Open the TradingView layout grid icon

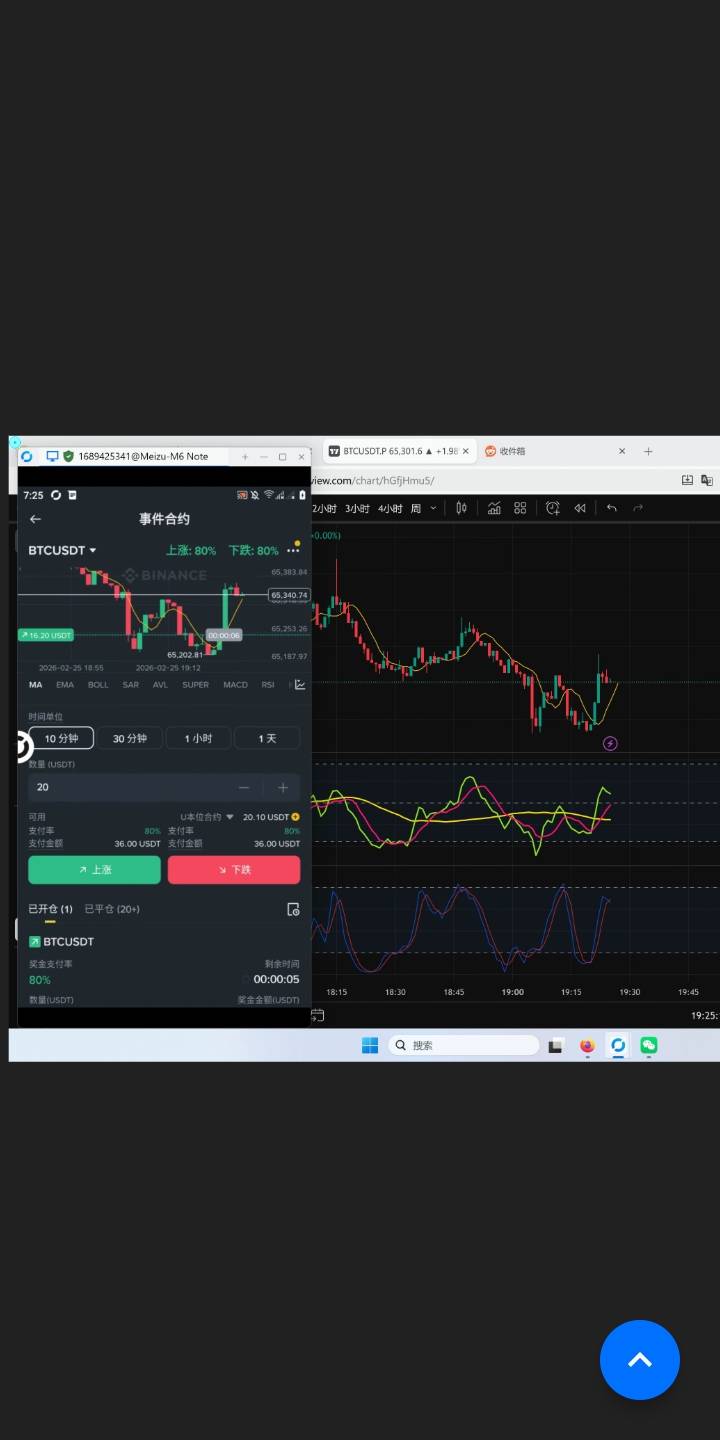pos(520,508)
